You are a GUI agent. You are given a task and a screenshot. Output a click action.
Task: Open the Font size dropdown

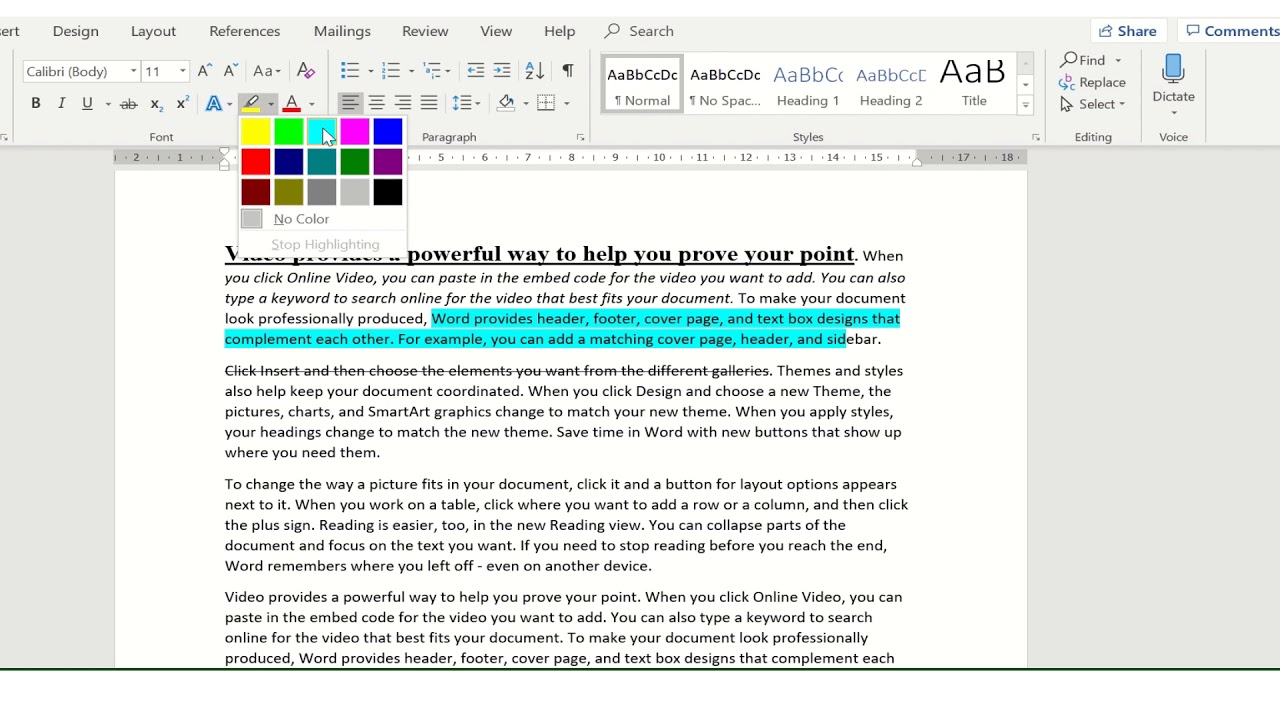tap(183, 71)
